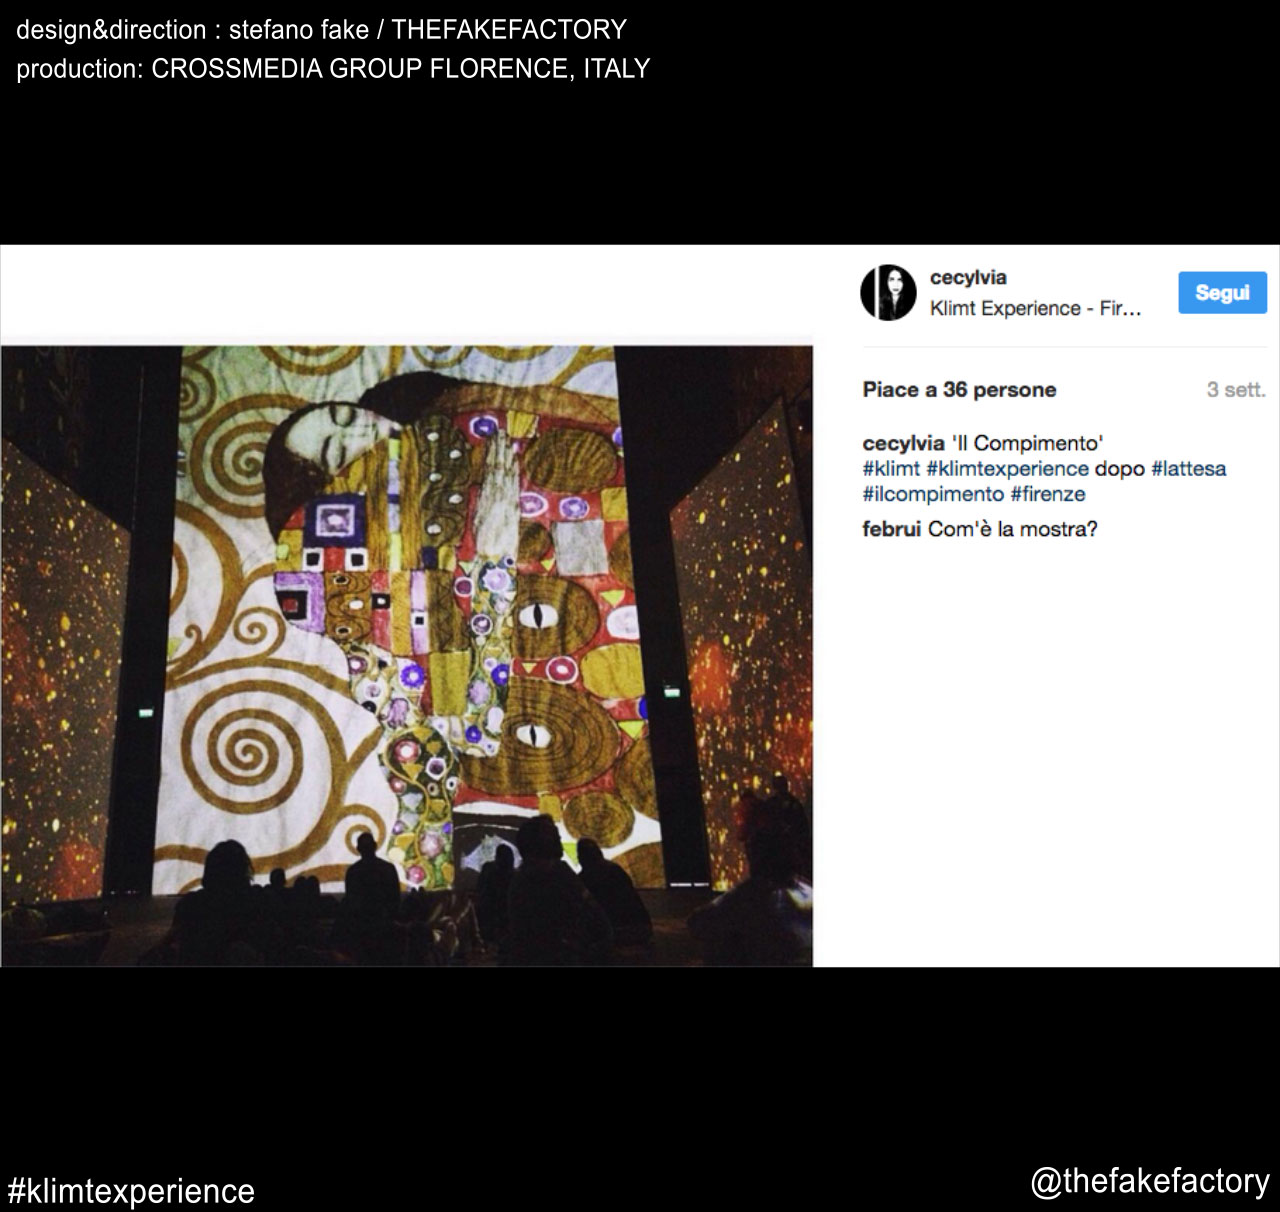The image size is (1280, 1212).
Task: Open the #lattesa hashtag
Action: click(x=1188, y=469)
